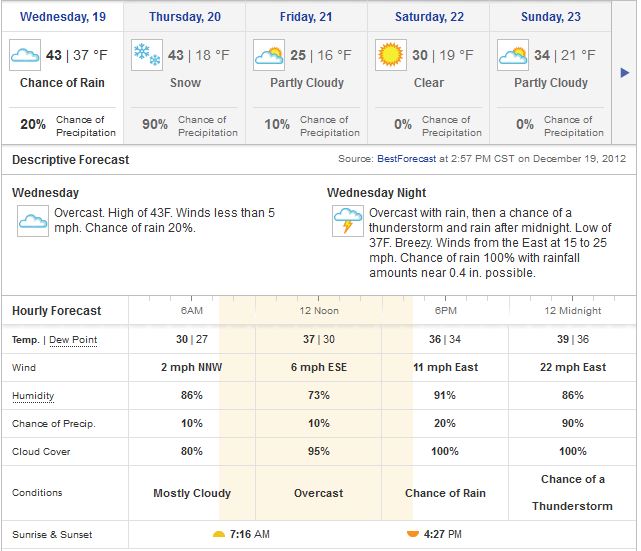Viewport: 641px width, 551px height.
Task: Open the Friday, 21 forecast tab
Action: pos(306,17)
